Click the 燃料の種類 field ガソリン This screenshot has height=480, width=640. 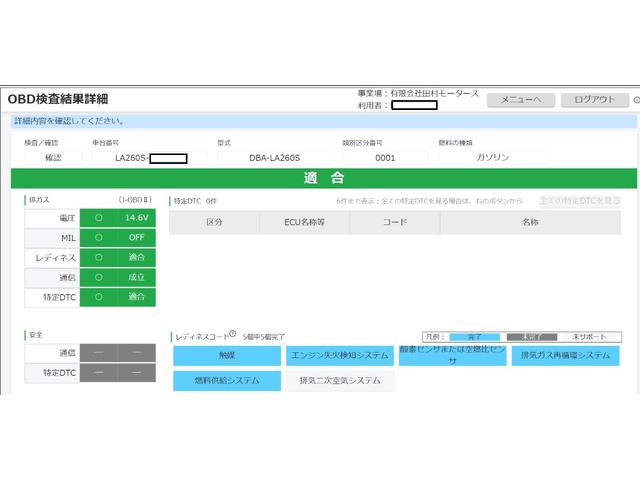pos(492,158)
